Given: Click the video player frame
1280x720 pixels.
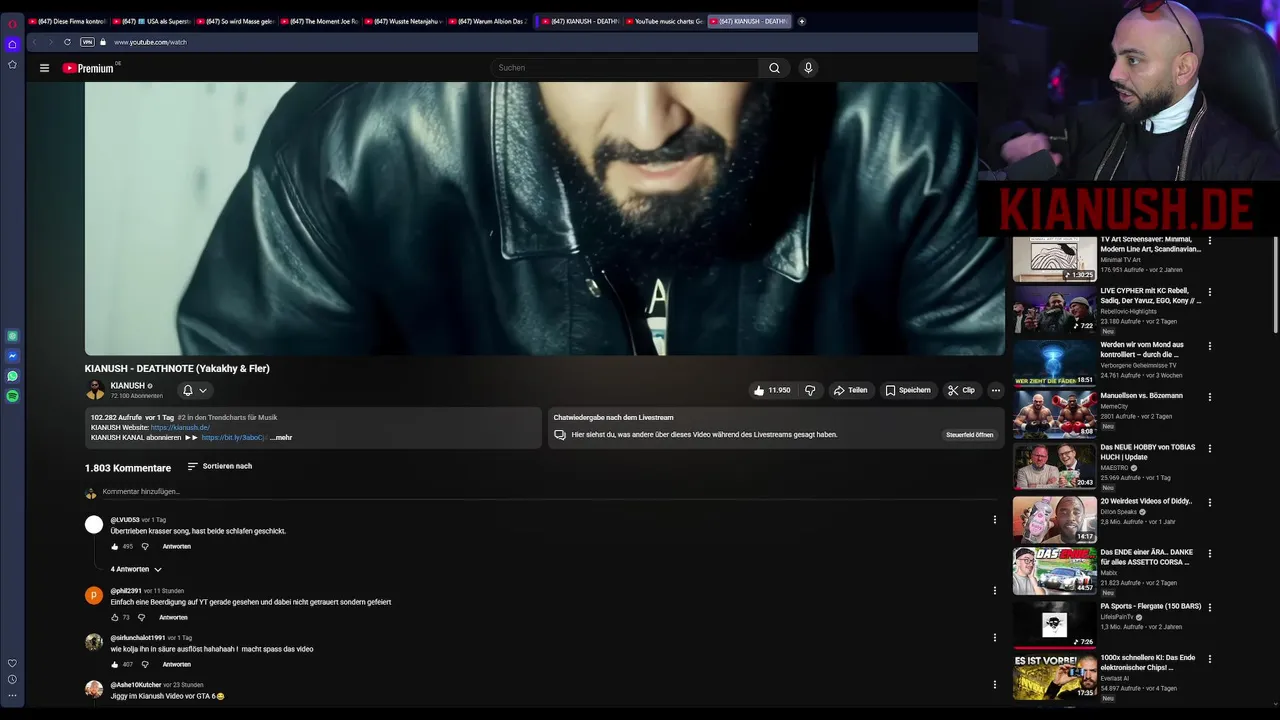Looking at the screenshot, I should coord(544,218).
